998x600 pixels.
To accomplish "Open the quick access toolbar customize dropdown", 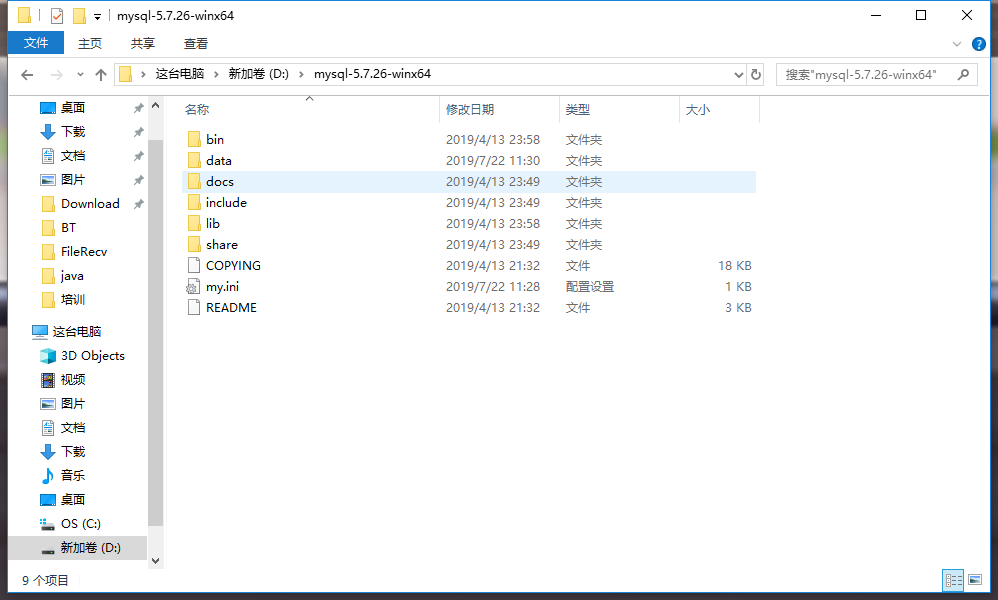I will (x=97, y=17).
